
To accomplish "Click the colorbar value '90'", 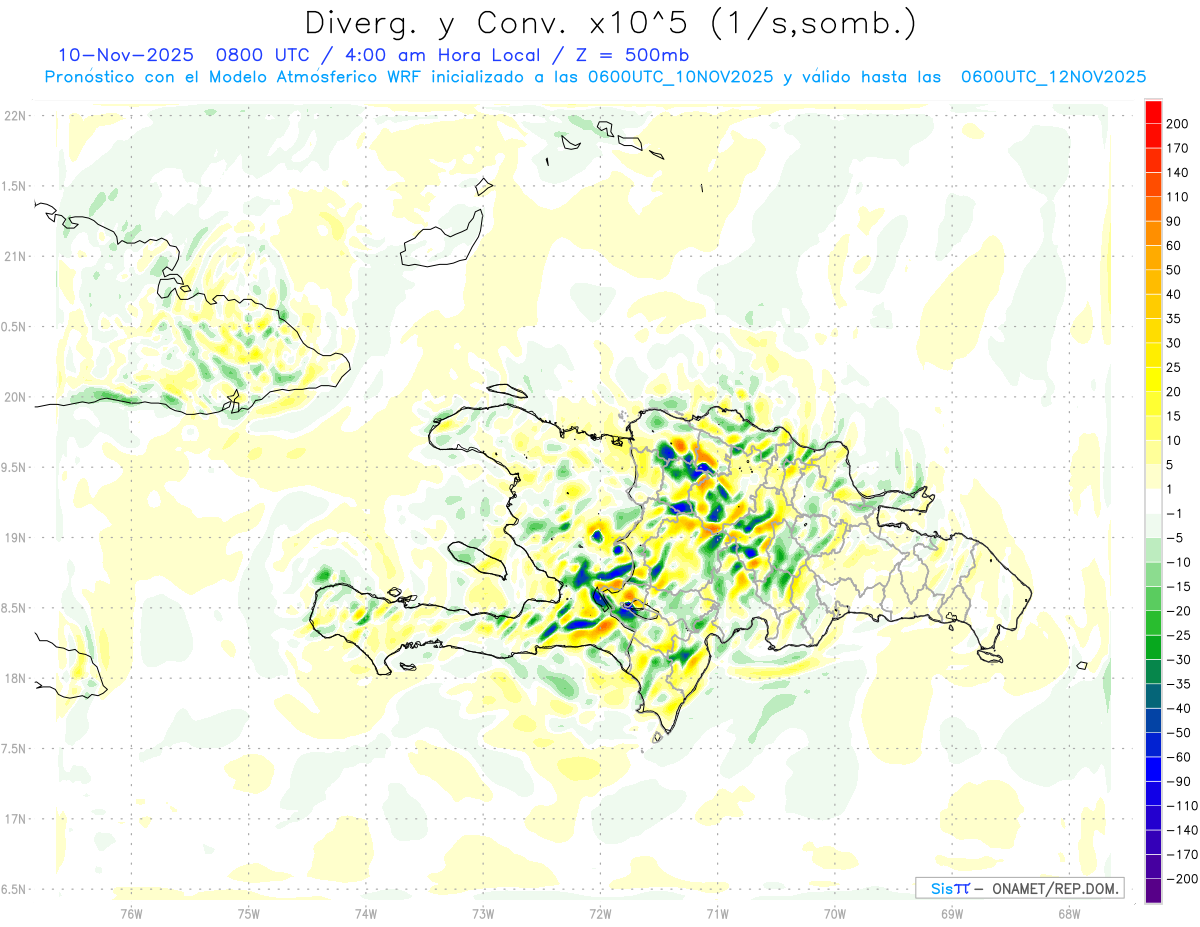I will [x=1174, y=221].
